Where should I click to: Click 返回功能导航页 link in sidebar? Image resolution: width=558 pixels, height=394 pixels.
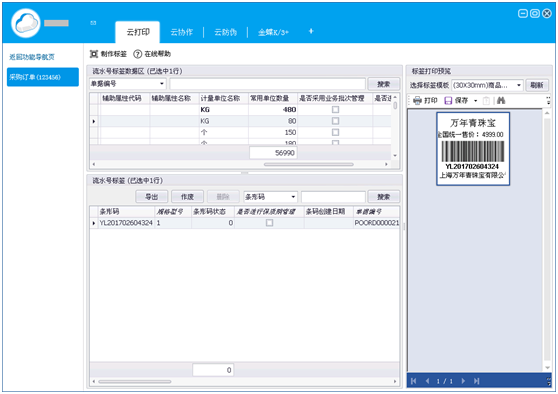click(32, 57)
